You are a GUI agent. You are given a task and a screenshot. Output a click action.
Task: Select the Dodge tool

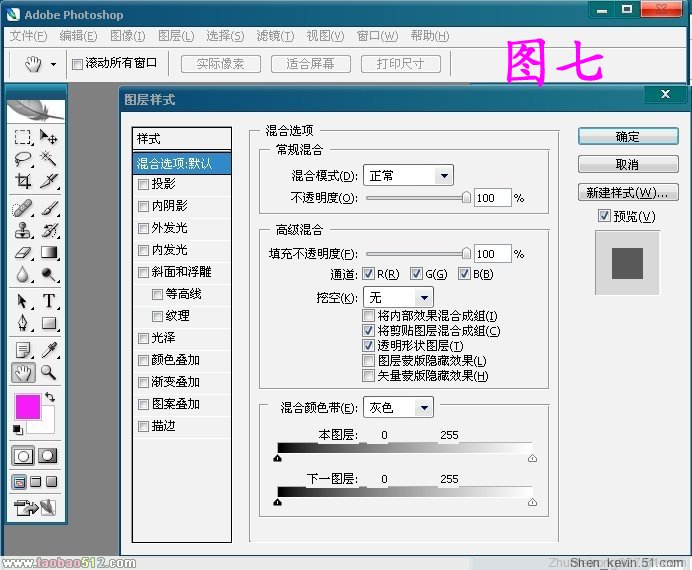tap(49, 274)
